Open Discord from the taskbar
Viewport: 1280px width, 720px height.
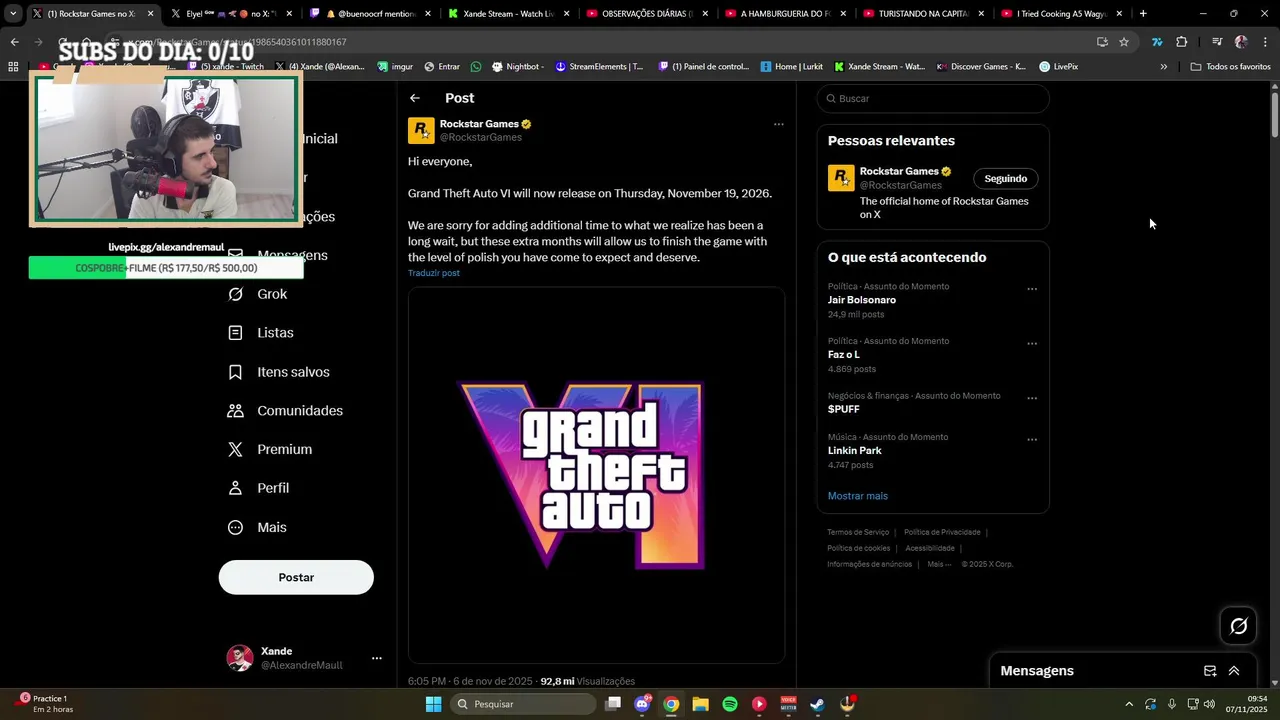642,704
